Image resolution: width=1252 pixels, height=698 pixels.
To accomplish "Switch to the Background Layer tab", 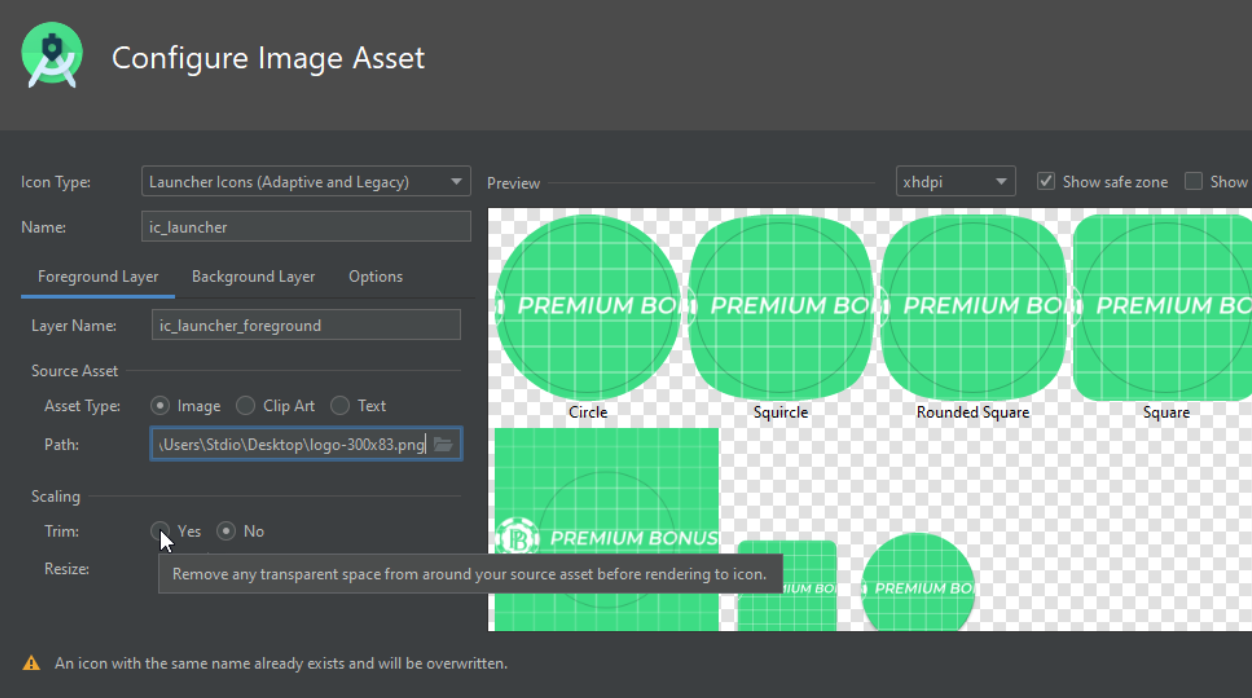I will (x=253, y=277).
